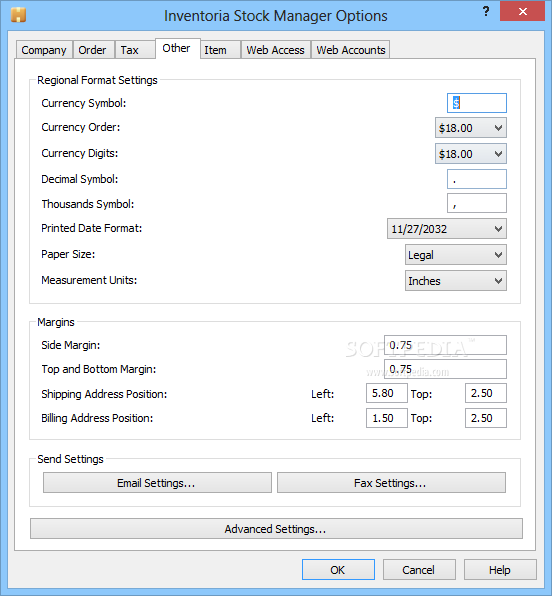Viewport: 552px width, 596px height.
Task: Click the Measurement Units label
Action: 89,280
